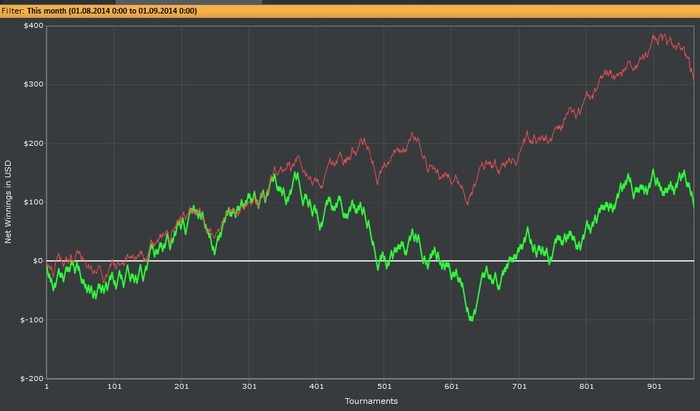This screenshot has height=411, width=700.
Task: Click the $0 y-axis label
Action: 38,261
